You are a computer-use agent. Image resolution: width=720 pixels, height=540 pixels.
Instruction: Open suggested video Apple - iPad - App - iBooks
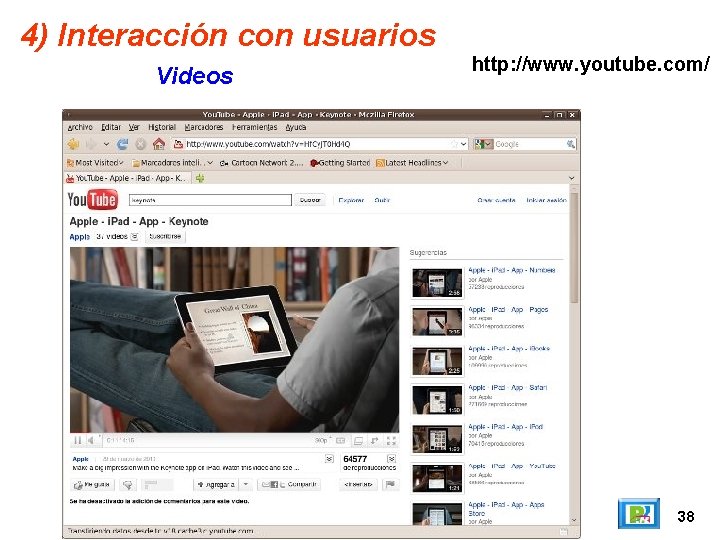tap(509, 349)
